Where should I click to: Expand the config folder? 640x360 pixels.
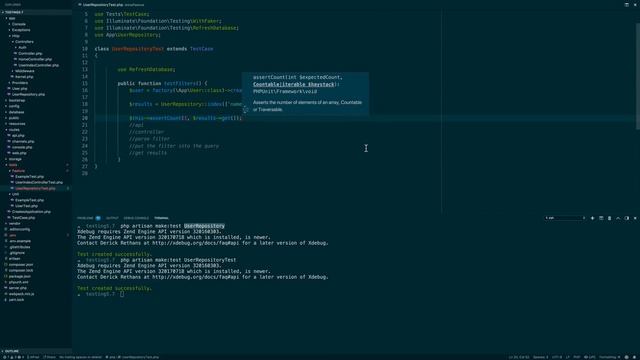14,106
